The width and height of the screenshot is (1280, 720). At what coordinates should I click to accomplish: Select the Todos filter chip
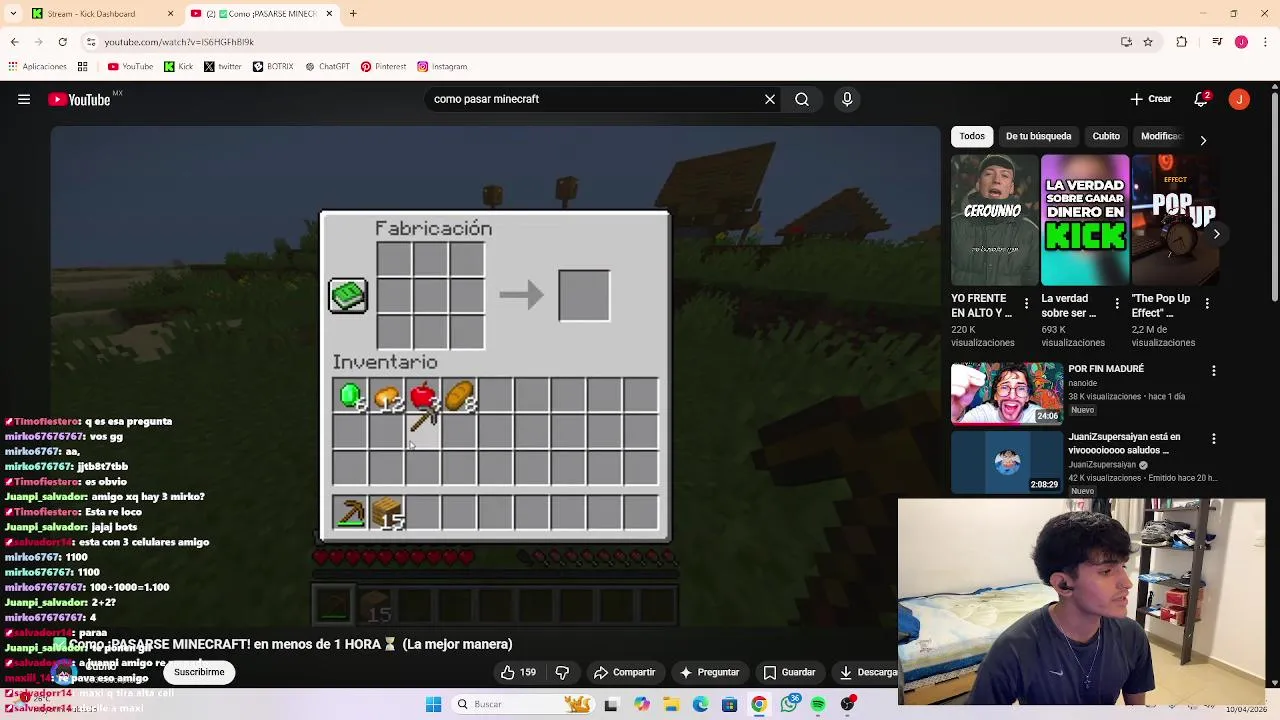pos(972,136)
